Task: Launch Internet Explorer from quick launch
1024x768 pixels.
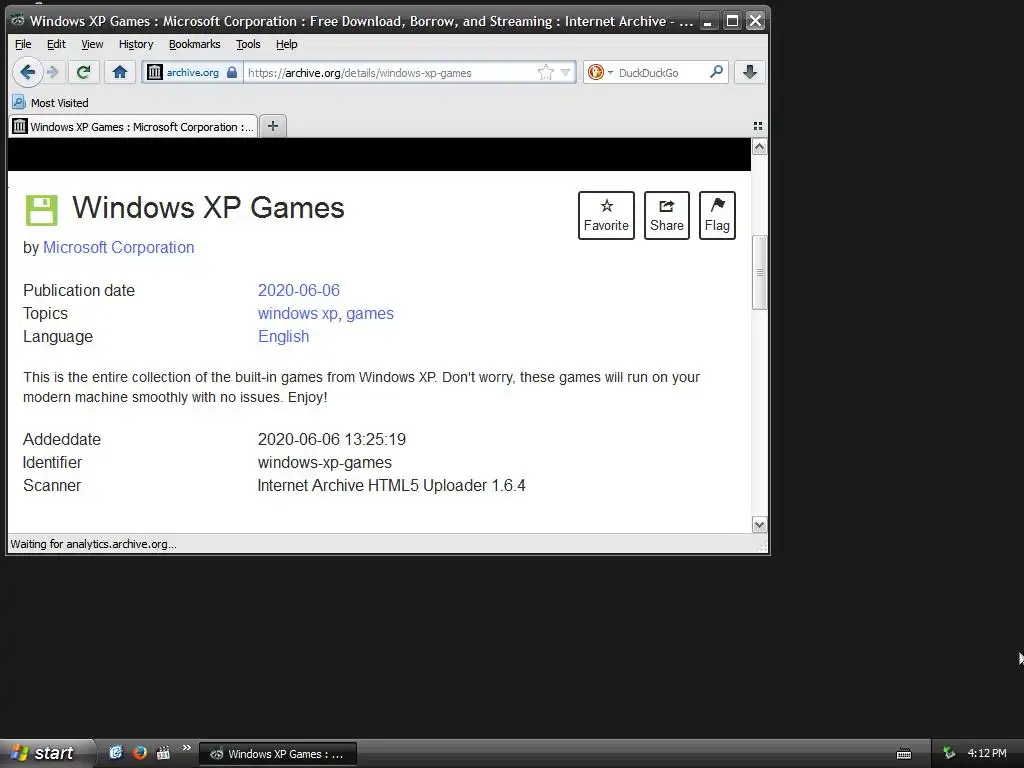Action: (x=116, y=753)
